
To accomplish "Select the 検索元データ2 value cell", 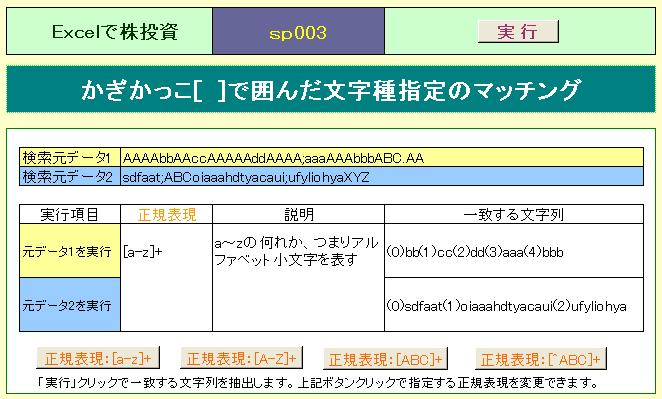I will click(382, 176).
